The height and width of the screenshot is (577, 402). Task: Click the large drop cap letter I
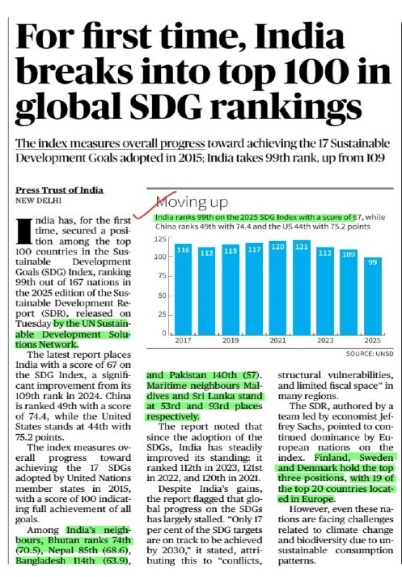click(24, 231)
